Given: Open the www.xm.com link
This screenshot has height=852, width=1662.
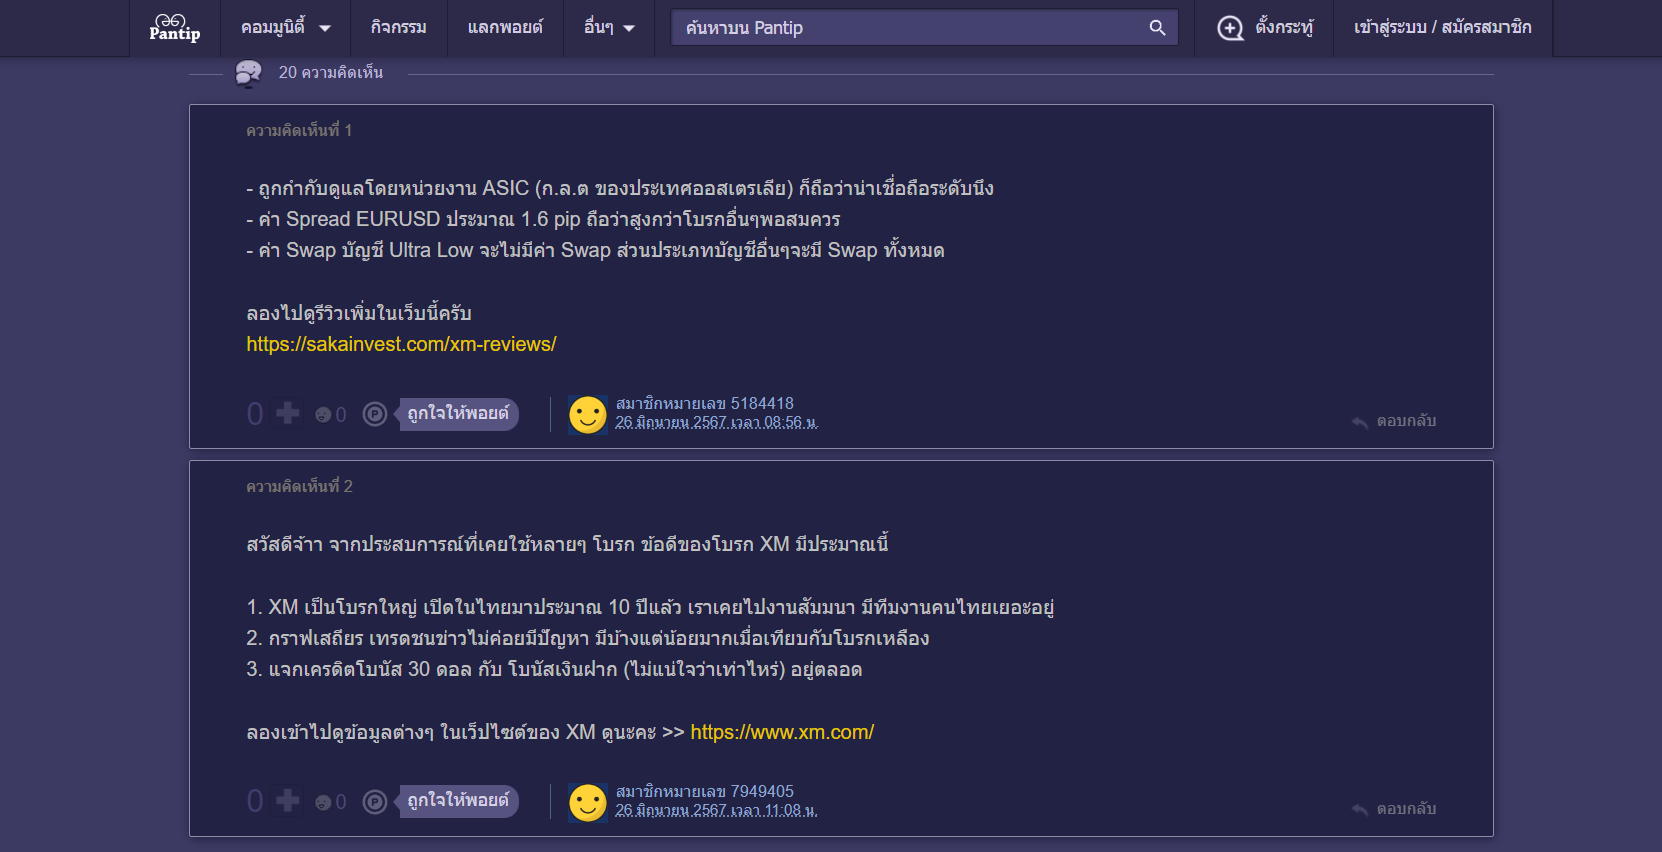Looking at the screenshot, I should pyautogui.click(x=782, y=732).
